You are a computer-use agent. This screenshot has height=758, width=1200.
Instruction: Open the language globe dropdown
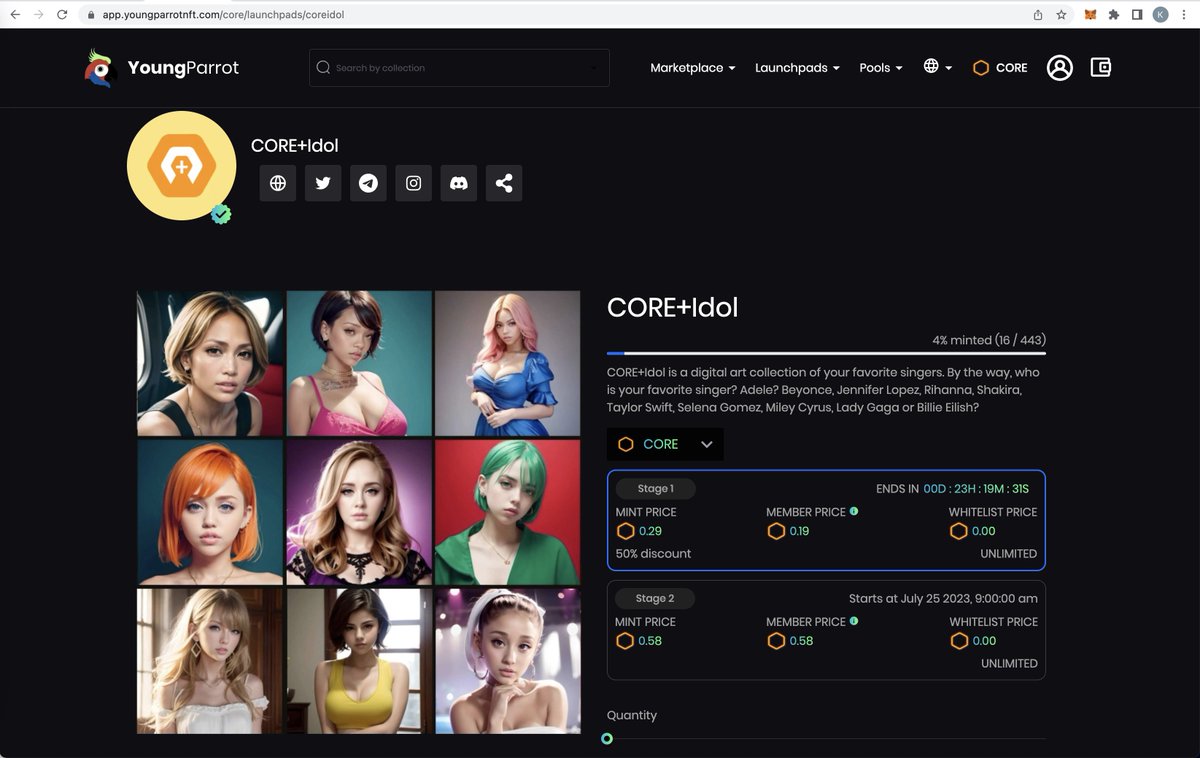click(x=938, y=67)
